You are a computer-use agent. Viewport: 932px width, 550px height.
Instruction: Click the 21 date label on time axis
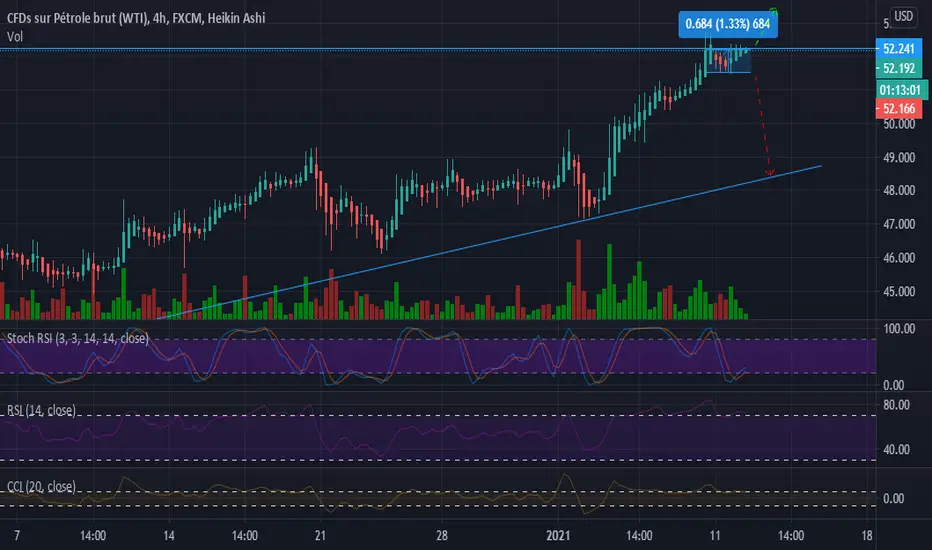pyautogui.click(x=320, y=536)
